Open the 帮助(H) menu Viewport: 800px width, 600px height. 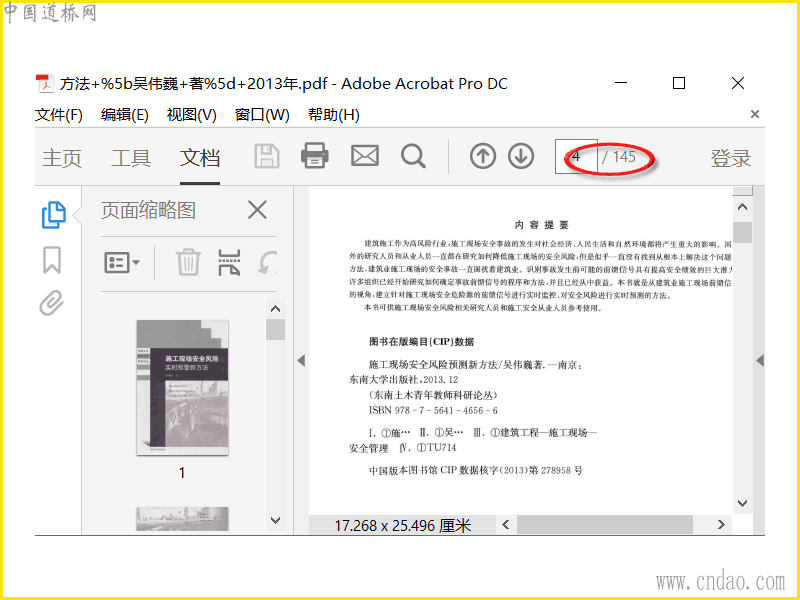(334, 114)
